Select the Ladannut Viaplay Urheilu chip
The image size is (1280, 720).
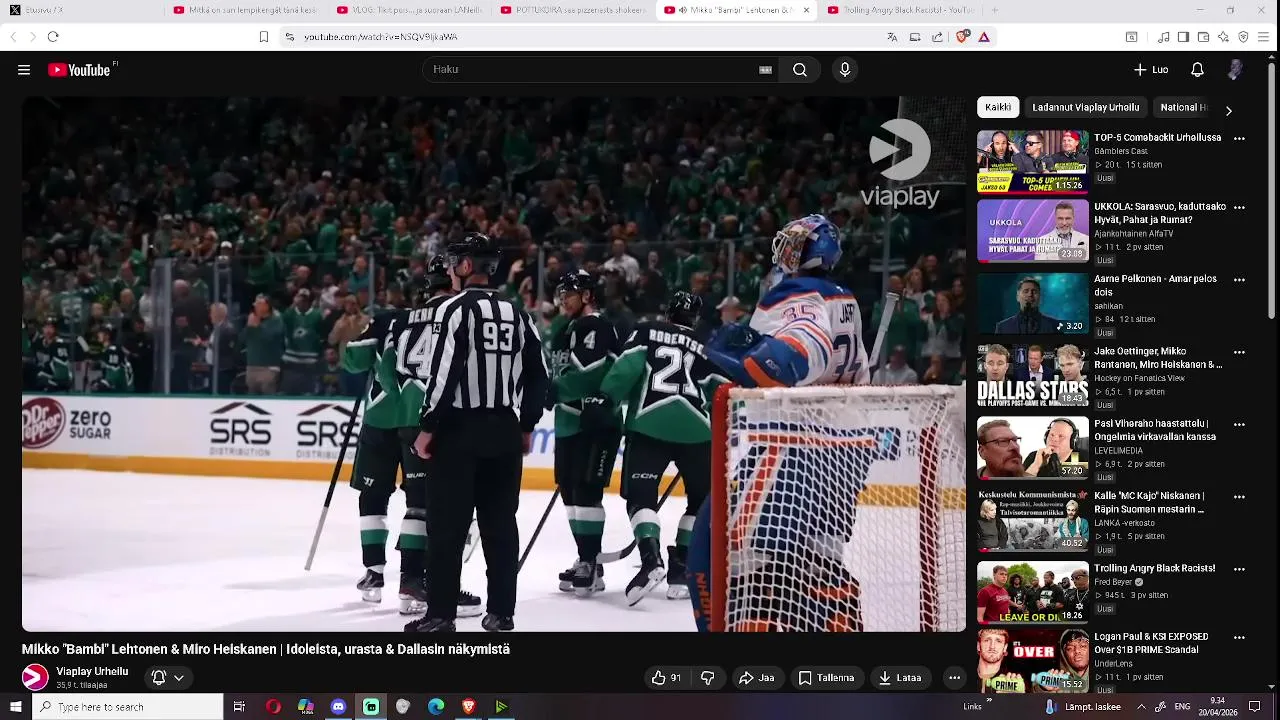pos(1086,108)
